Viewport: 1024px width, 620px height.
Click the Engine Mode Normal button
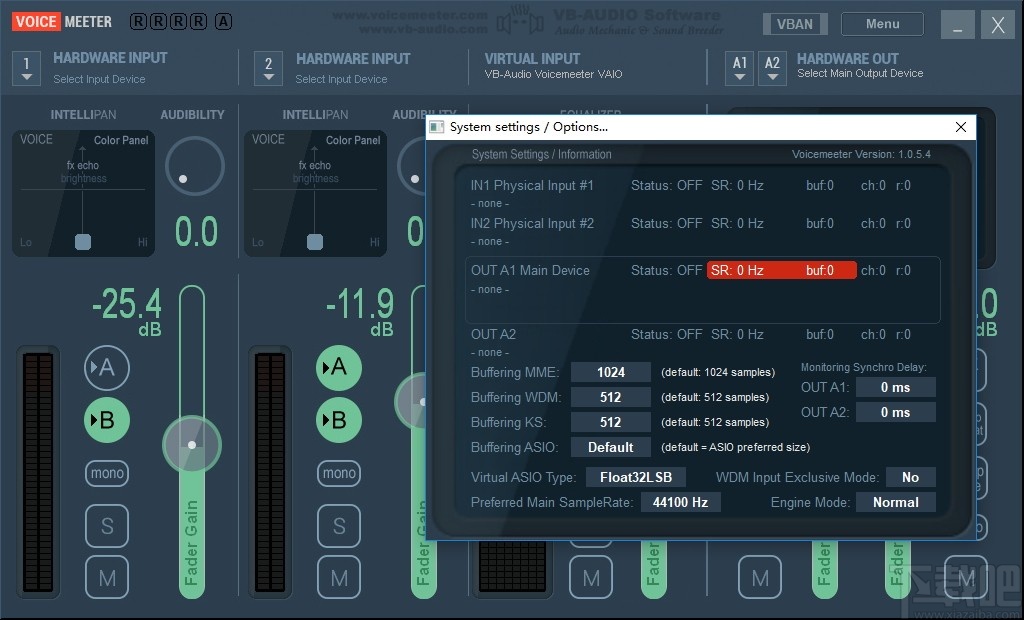click(x=895, y=502)
